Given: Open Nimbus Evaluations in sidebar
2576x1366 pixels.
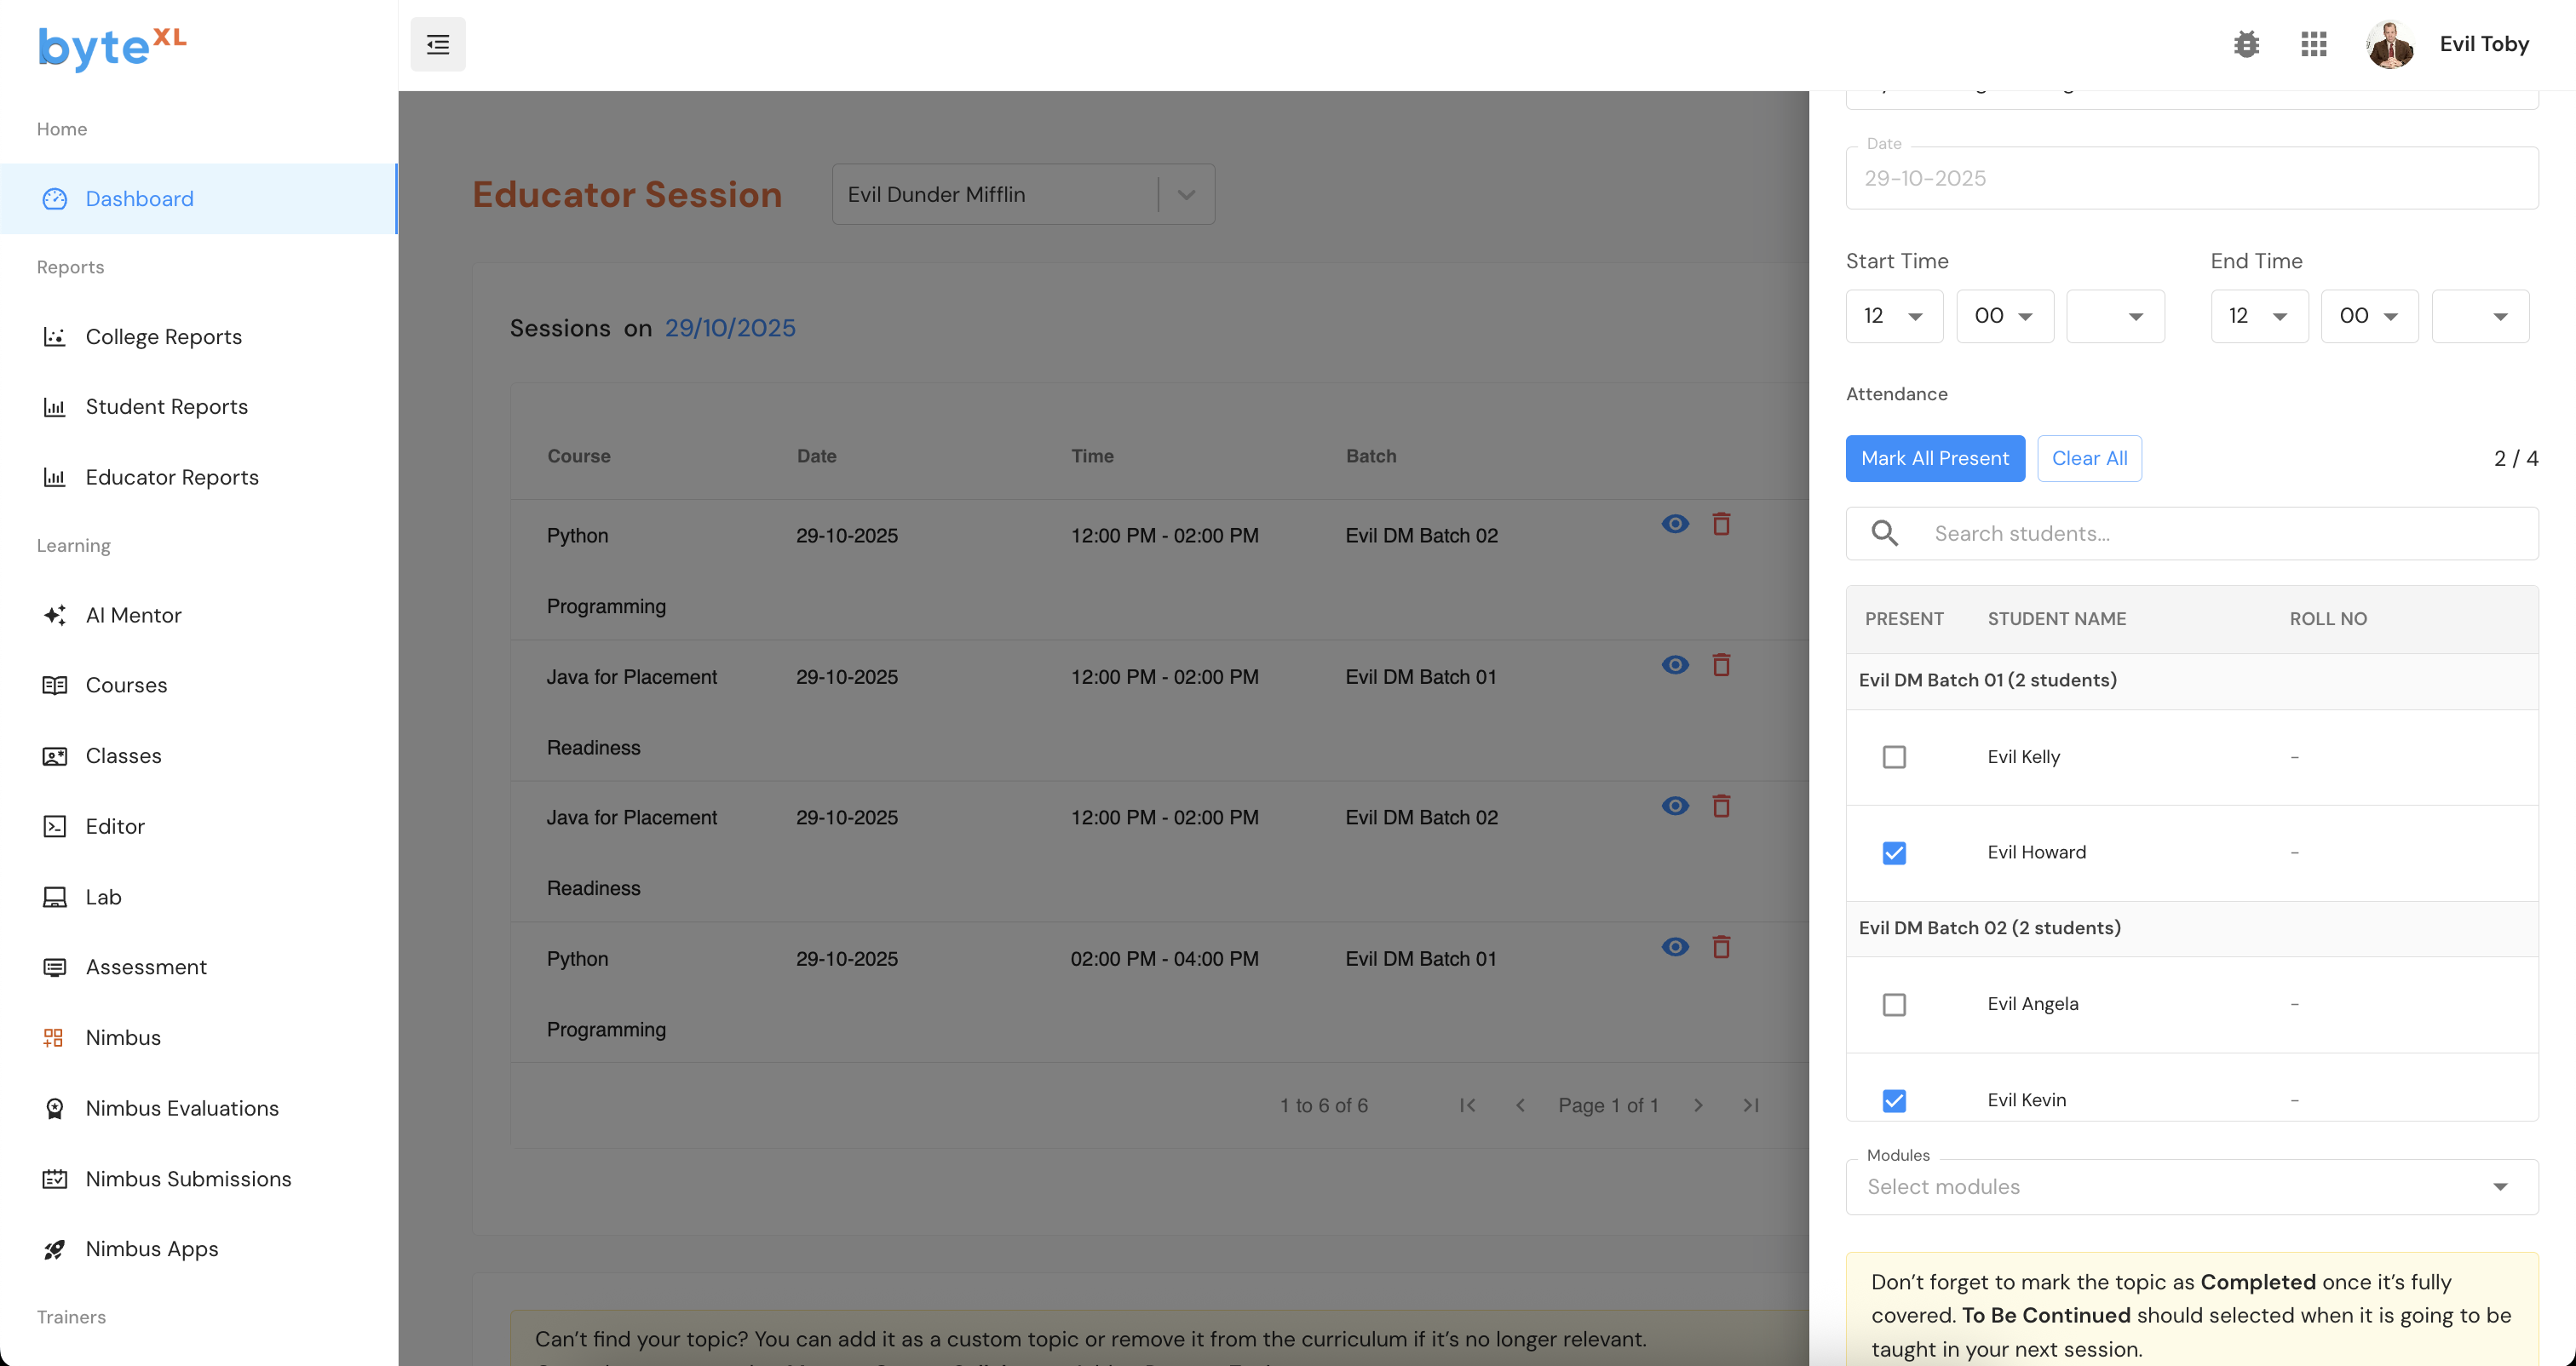Looking at the screenshot, I should [x=182, y=1108].
